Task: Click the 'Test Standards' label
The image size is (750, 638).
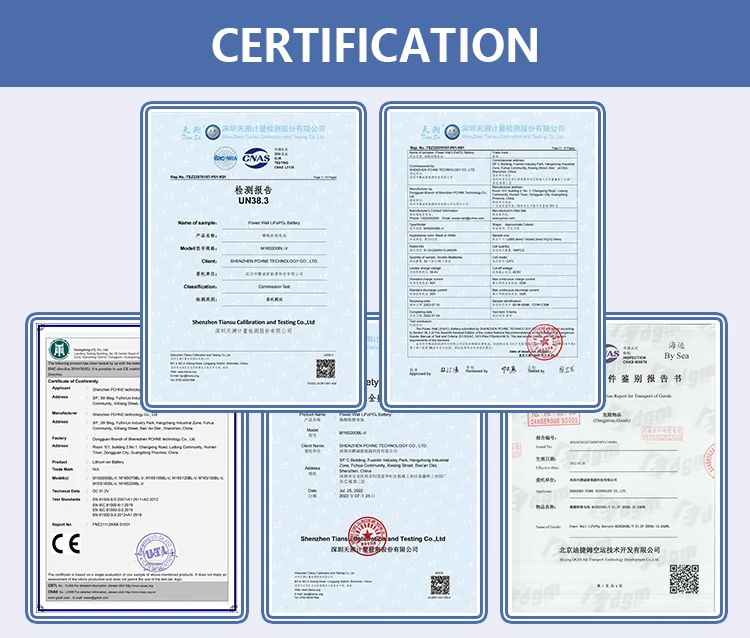Action: click(66, 499)
